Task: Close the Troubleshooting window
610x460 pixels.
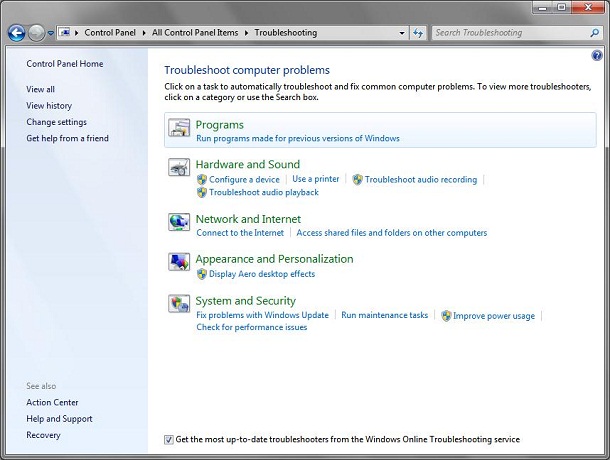Action: [588, 7]
